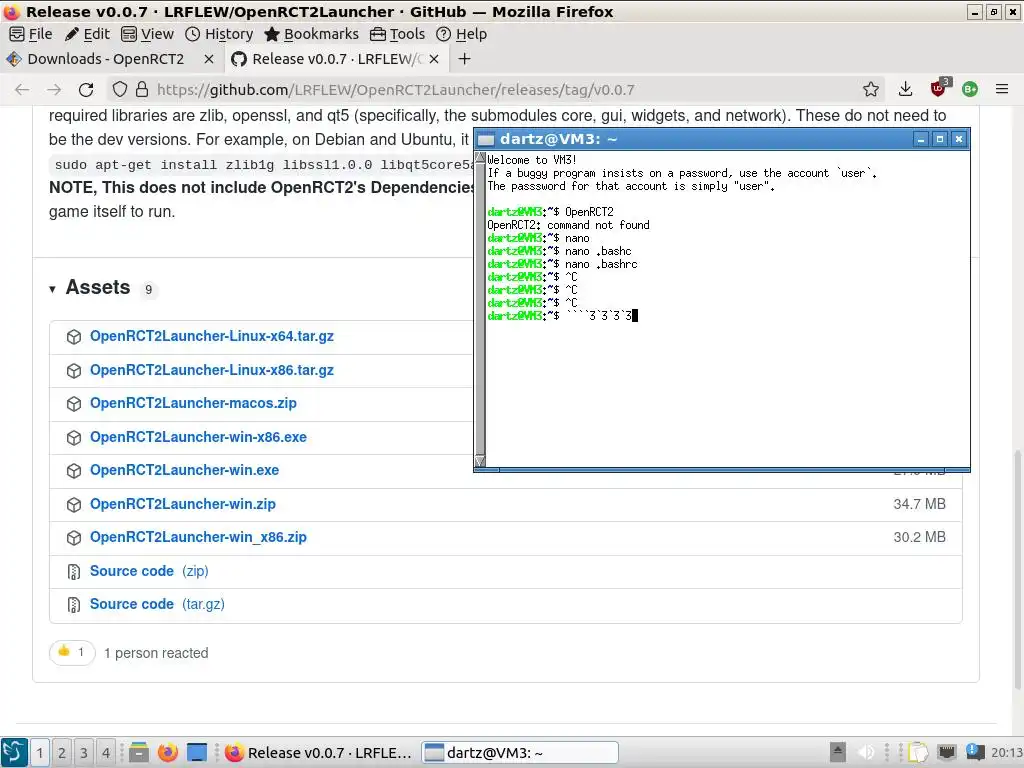Open the tracking protection shield icon
The image size is (1024, 768).
click(x=120, y=89)
